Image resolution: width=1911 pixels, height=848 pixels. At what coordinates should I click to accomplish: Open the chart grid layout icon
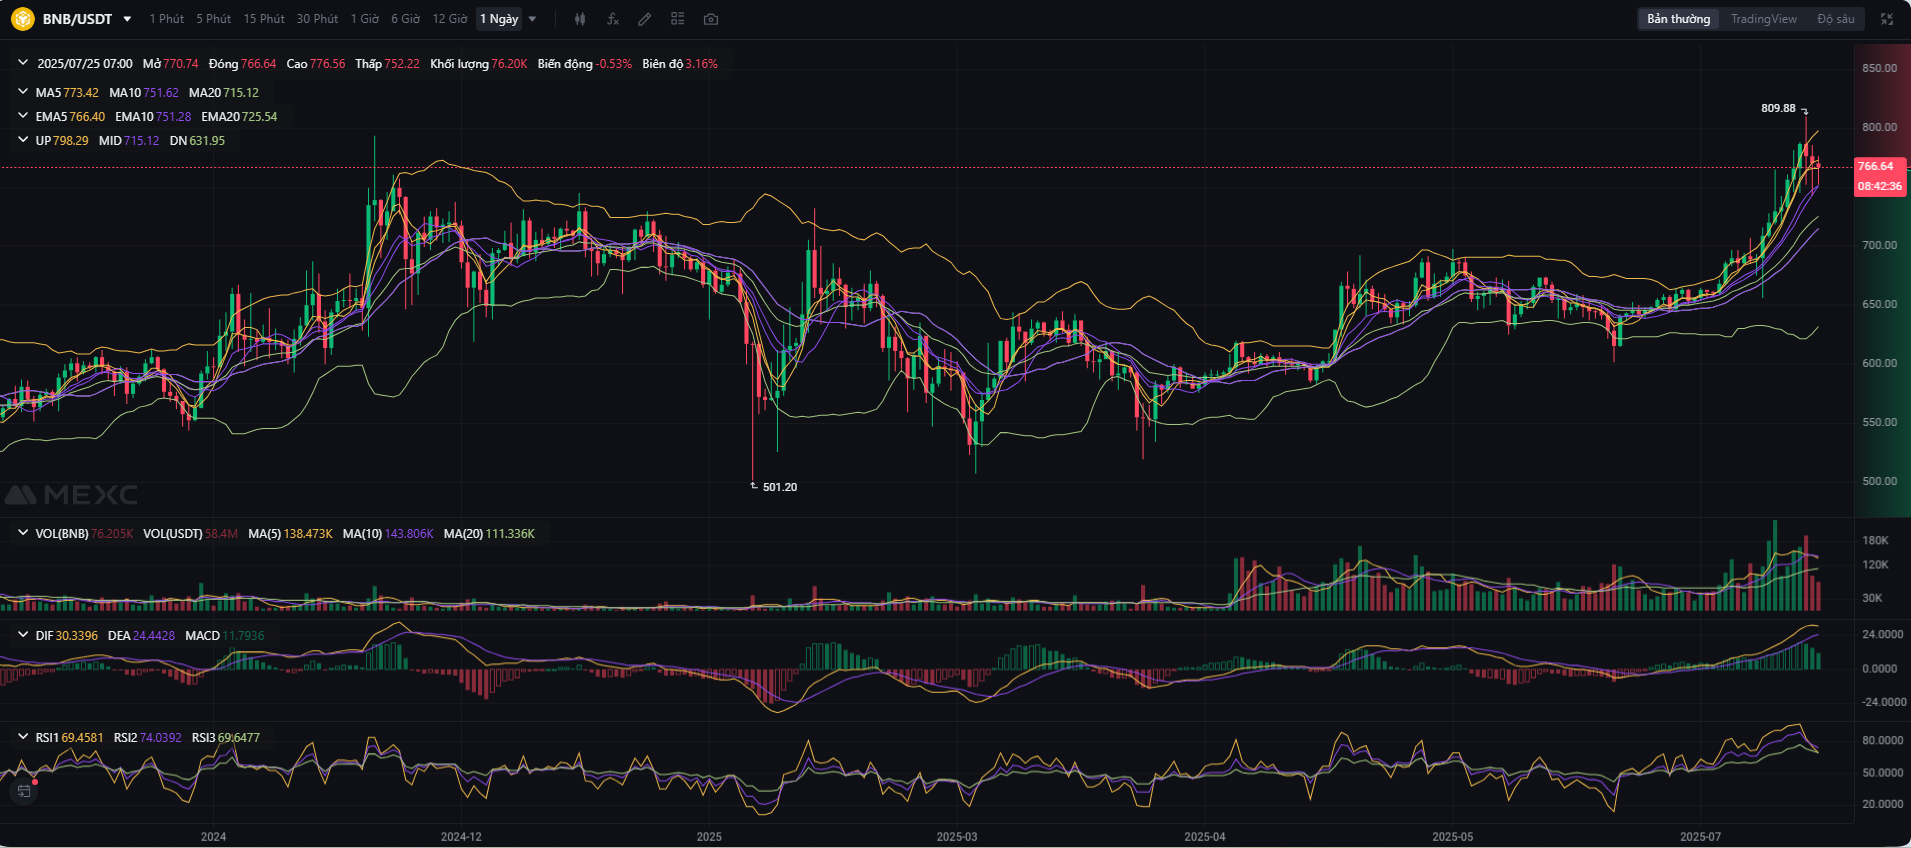click(678, 19)
